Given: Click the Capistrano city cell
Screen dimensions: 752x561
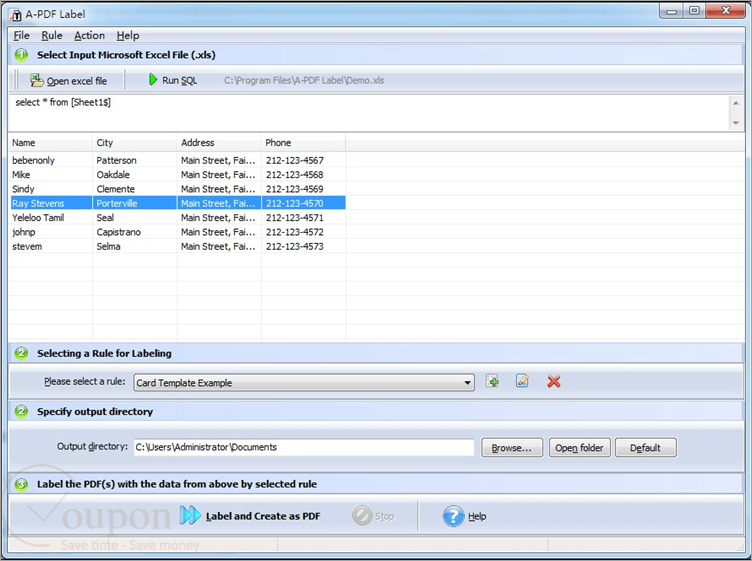Looking at the screenshot, I should click(x=118, y=232).
